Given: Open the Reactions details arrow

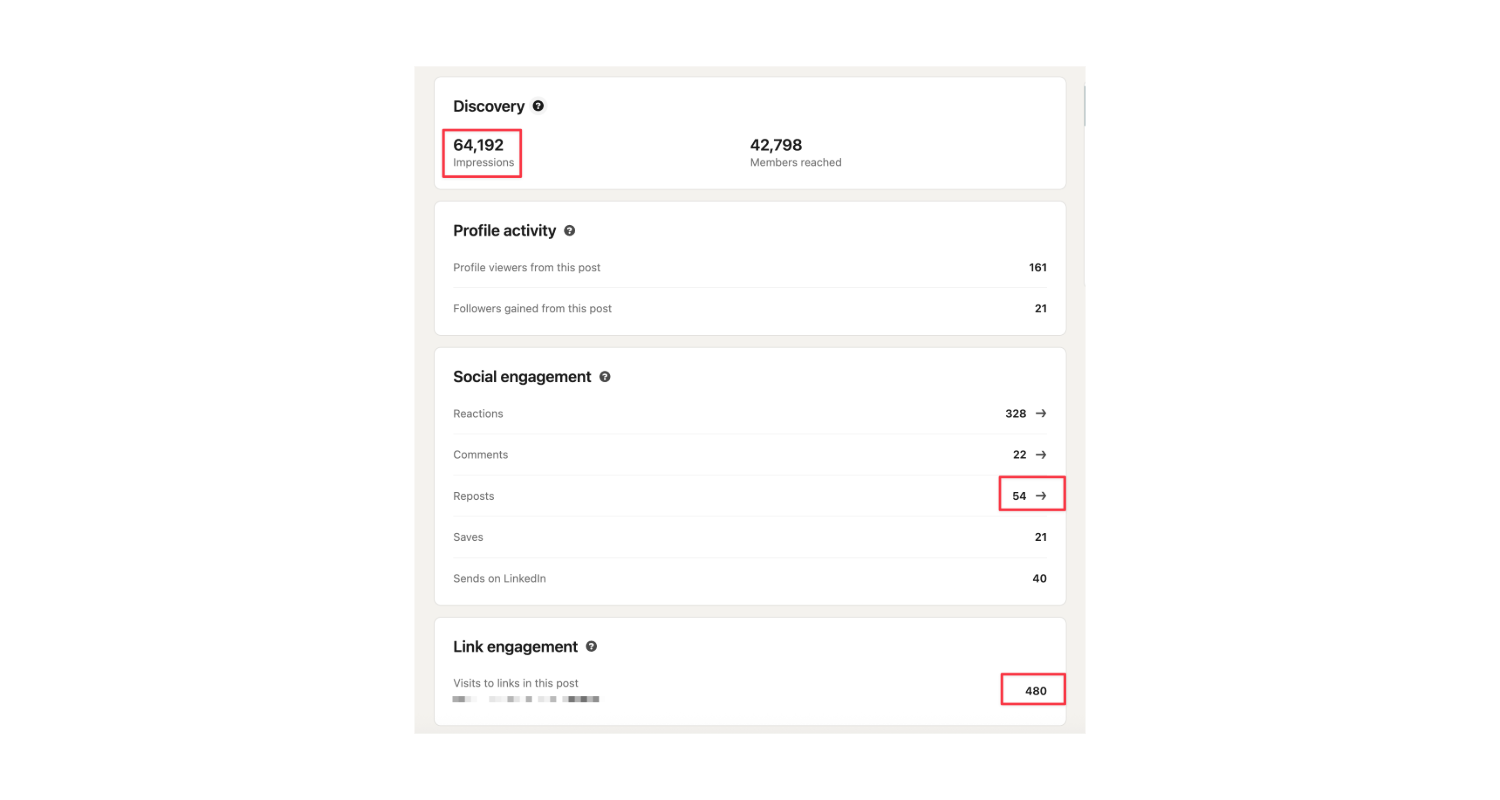Looking at the screenshot, I should pyautogui.click(x=1041, y=413).
